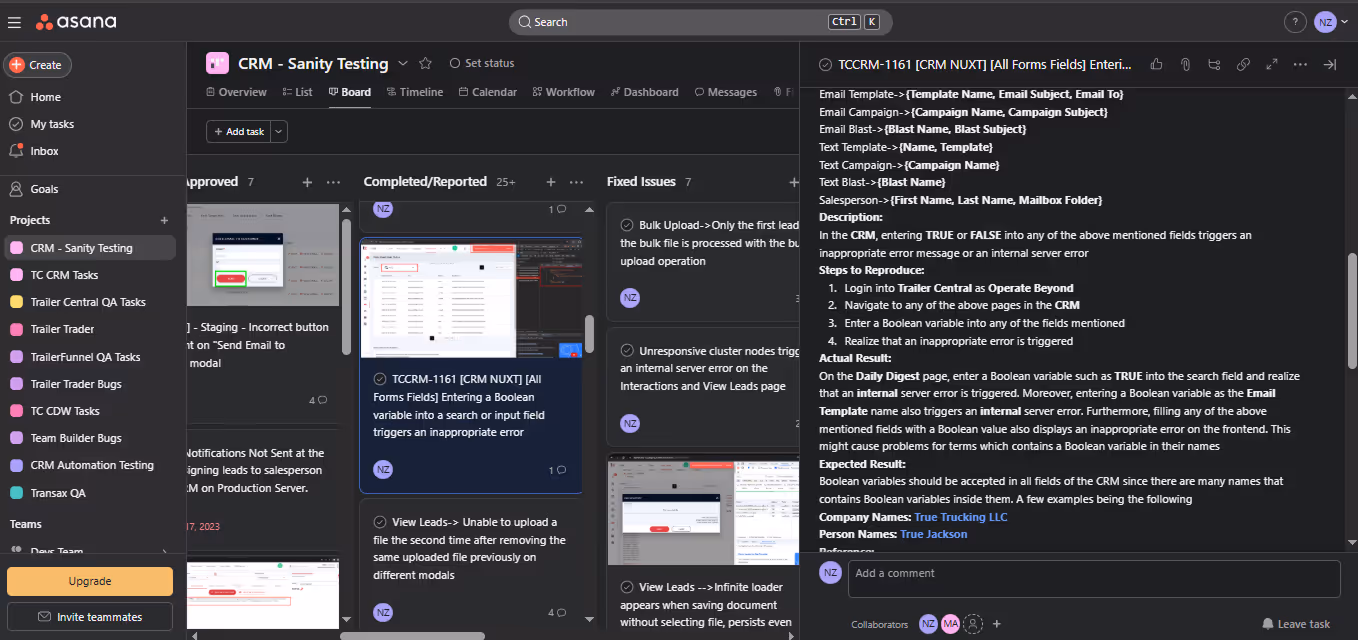The height and width of the screenshot is (640, 1358).
Task: Open the Asana logo home link
Action: point(76,21)
